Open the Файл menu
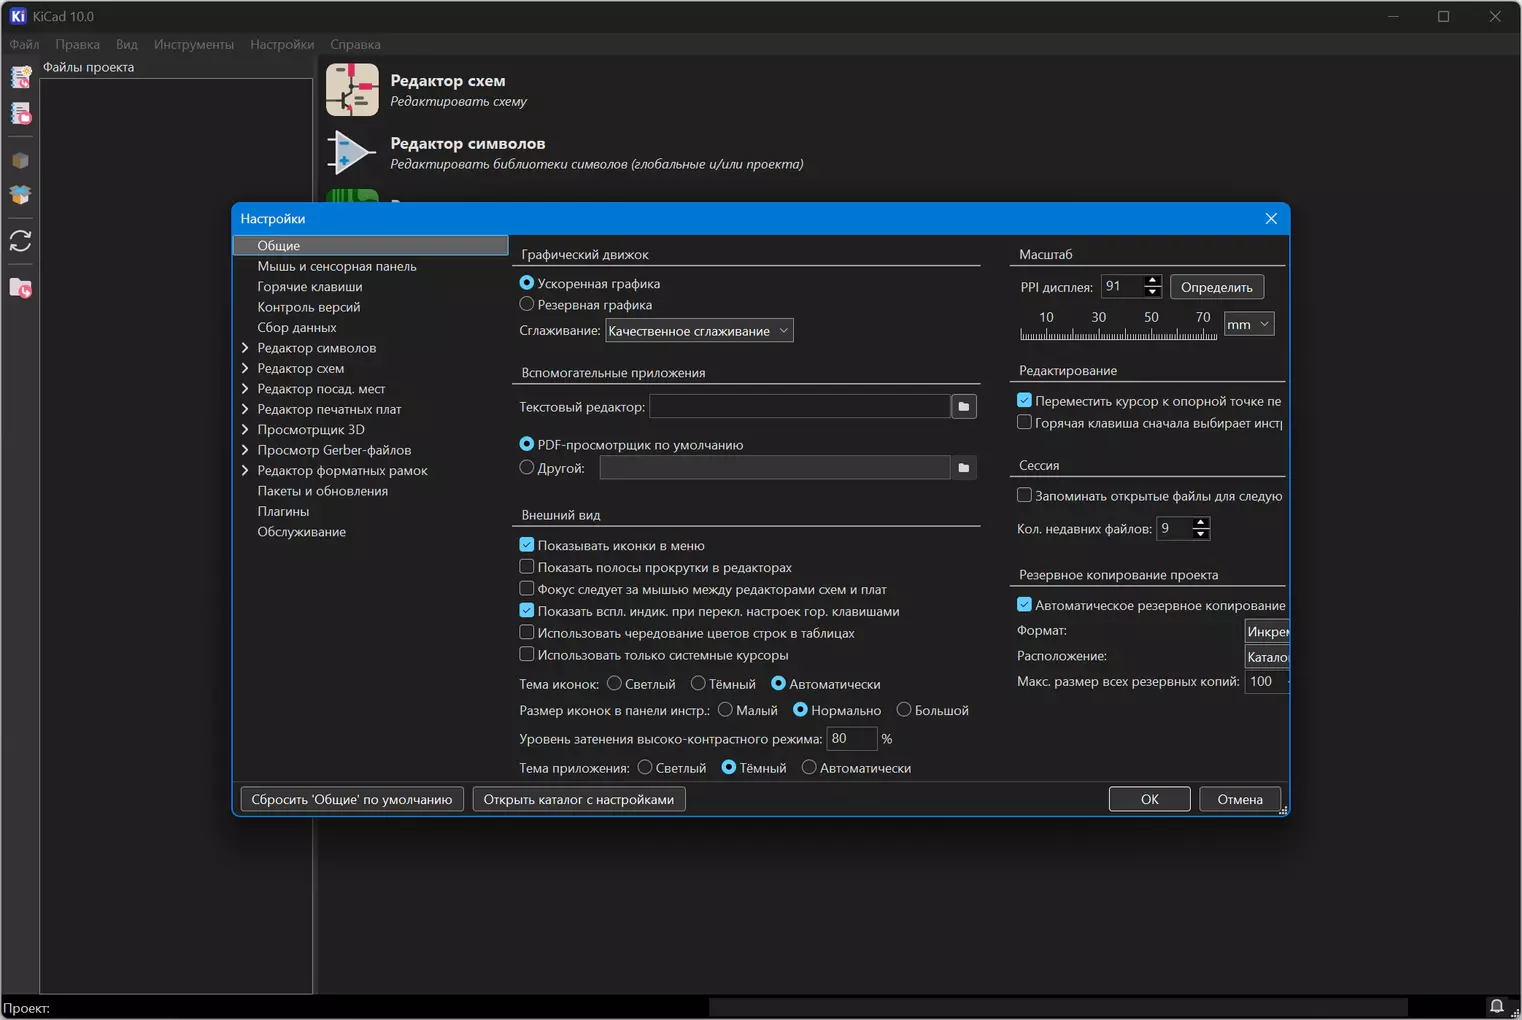Image resolution: width=1522 pixels, height=1020 pixels. tap(24, 44)
